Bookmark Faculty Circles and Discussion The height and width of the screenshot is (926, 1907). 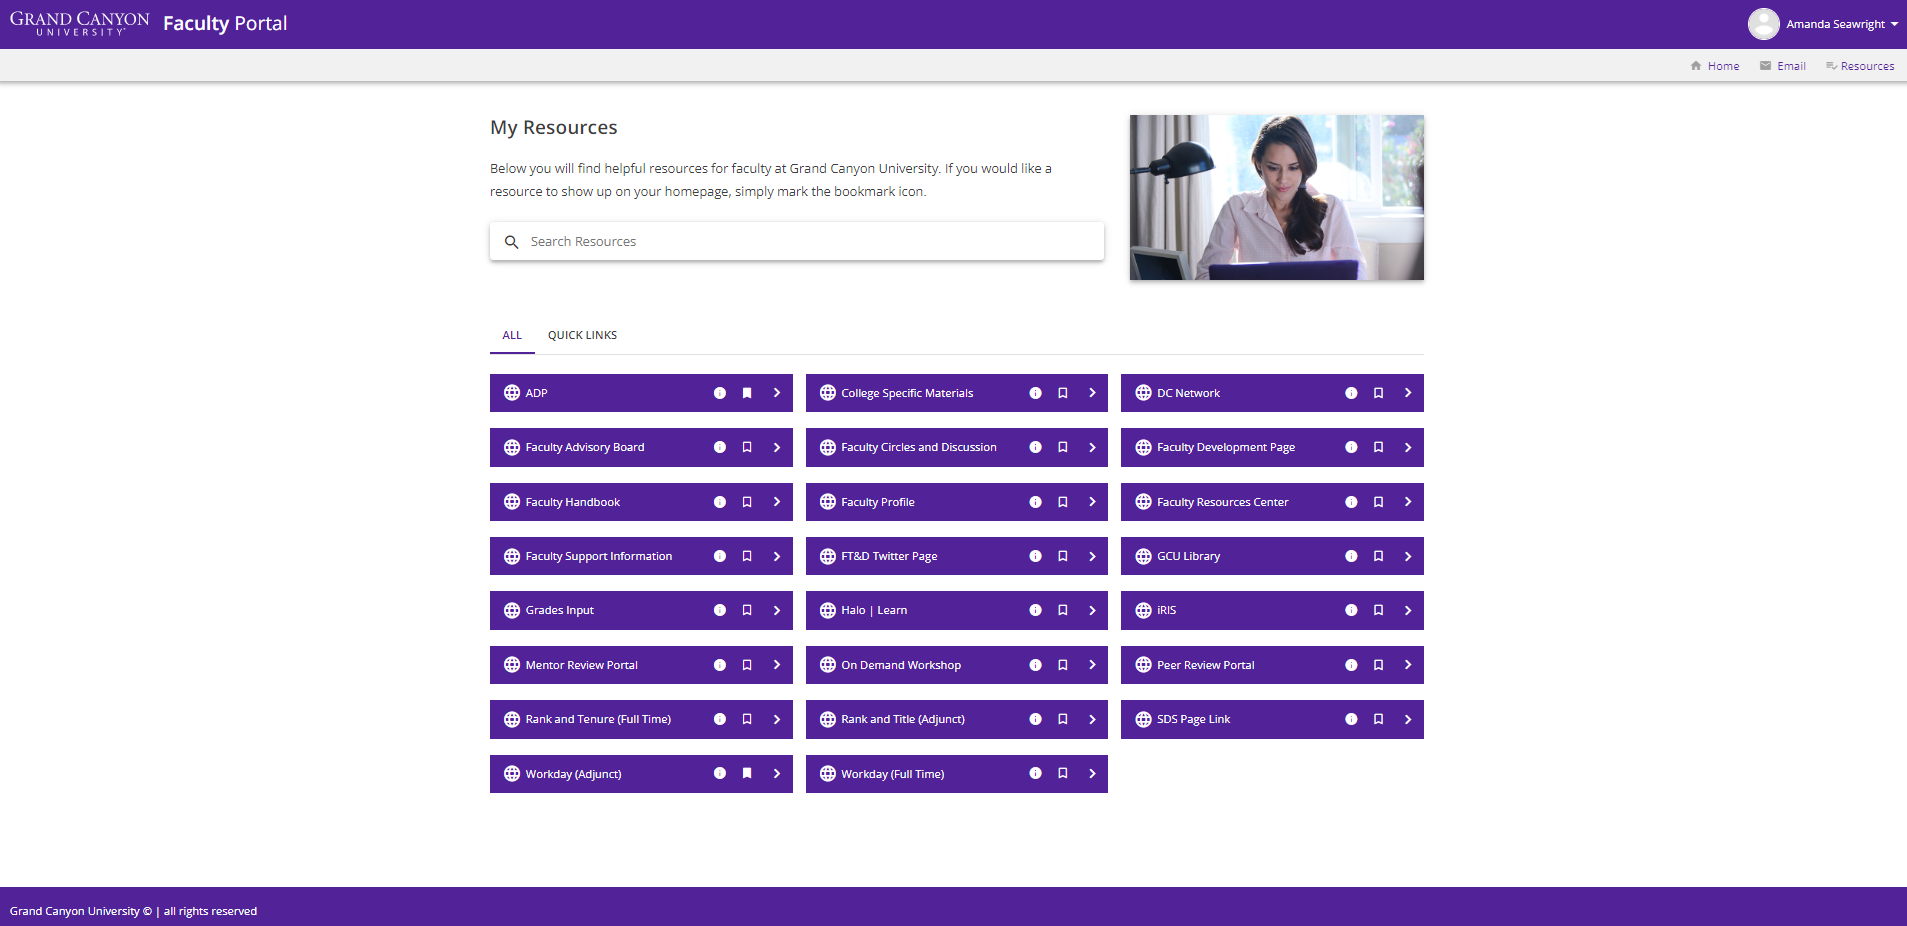tap(1063, 447)
